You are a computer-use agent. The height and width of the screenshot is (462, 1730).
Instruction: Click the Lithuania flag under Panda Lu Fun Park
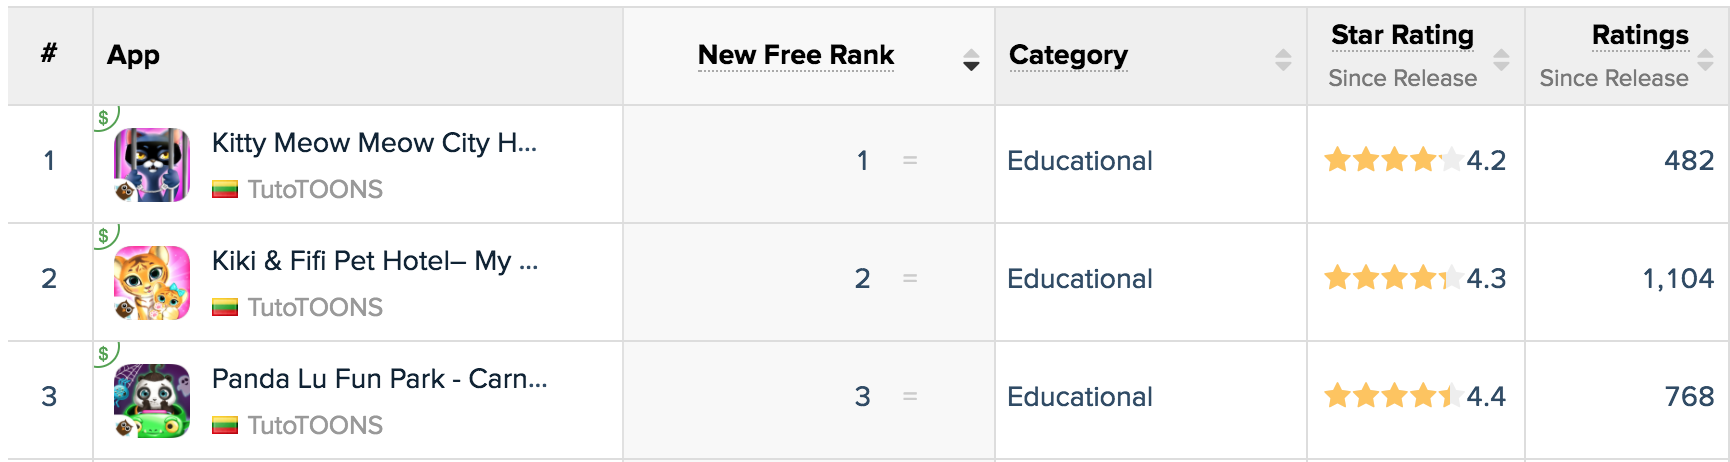[x=225, y=425]
